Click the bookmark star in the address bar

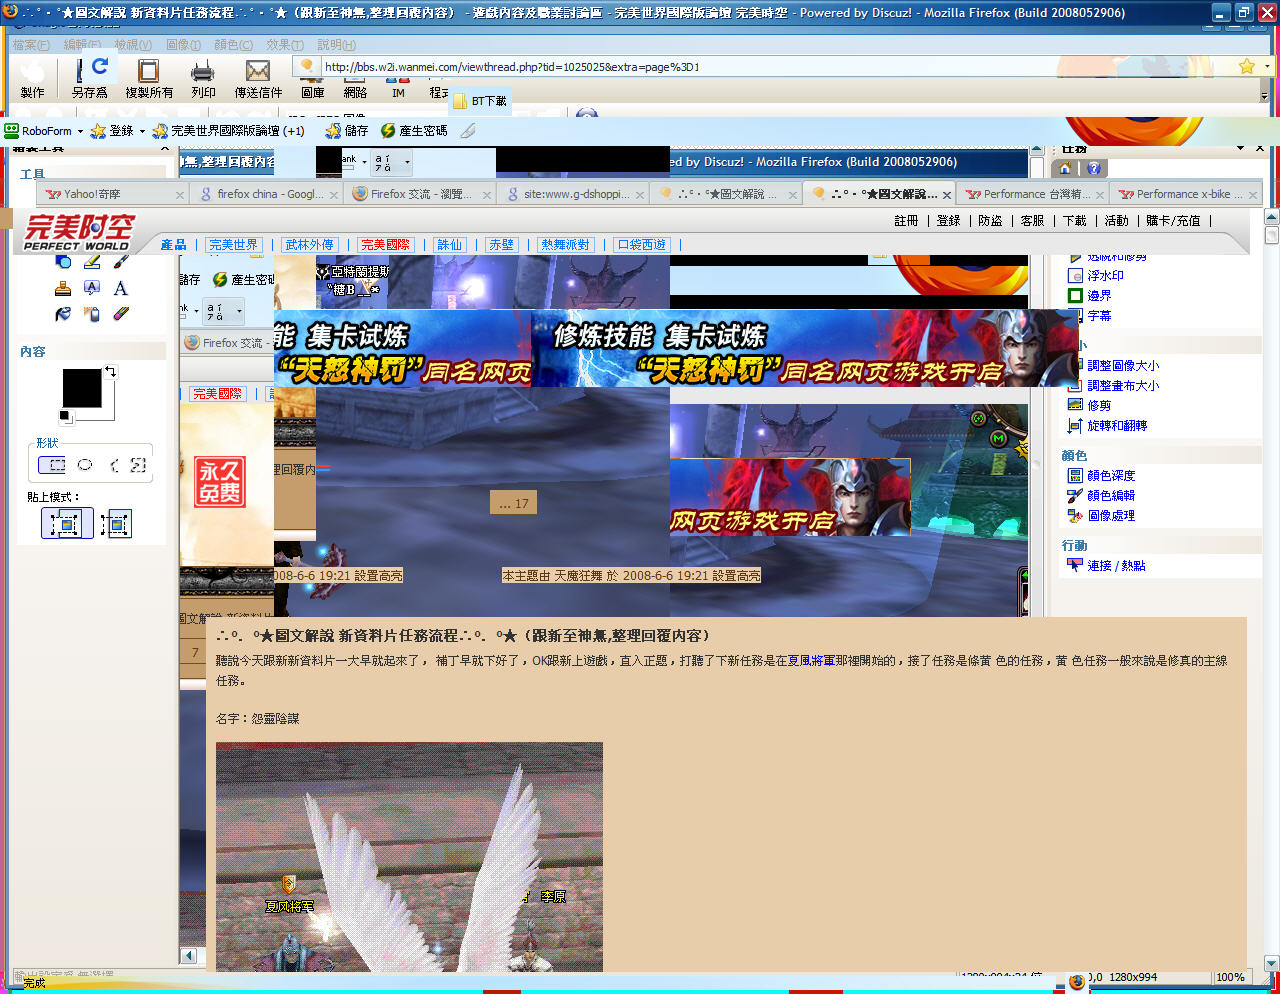point(1246,67)
